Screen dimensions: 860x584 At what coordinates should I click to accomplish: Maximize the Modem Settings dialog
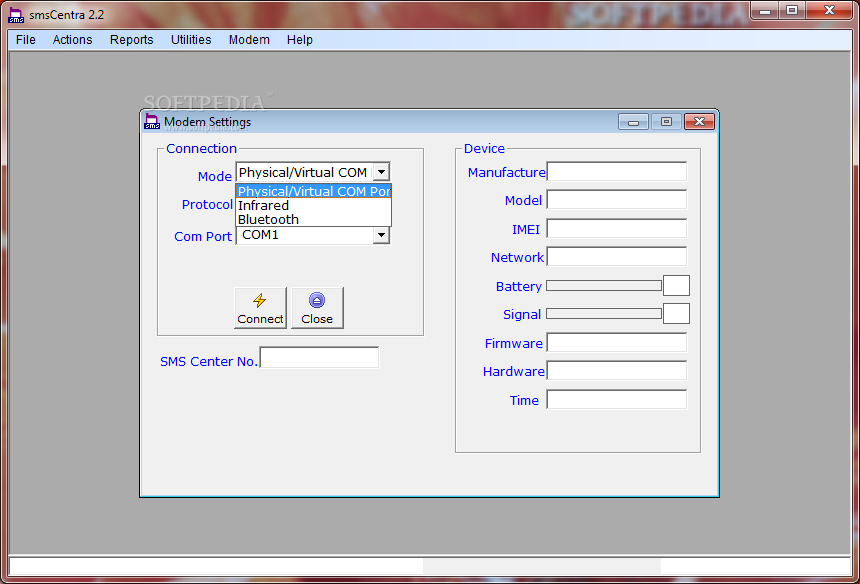pyautogui.click(x=666, y=122)
